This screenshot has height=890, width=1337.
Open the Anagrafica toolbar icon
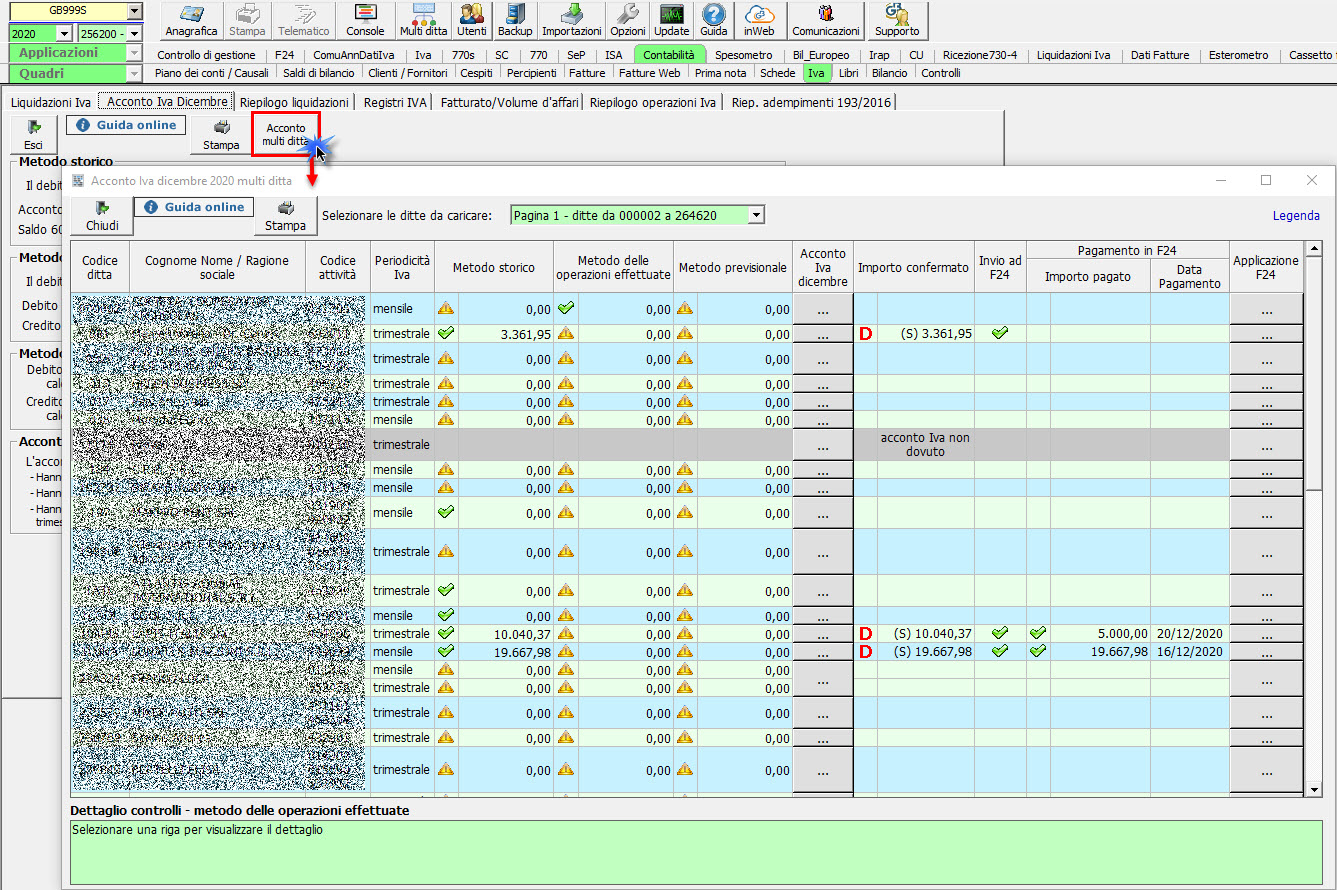point(191,20)
